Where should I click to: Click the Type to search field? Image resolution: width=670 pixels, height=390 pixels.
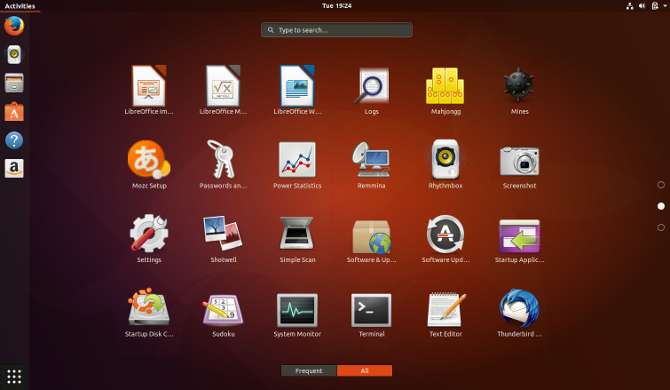point(337,30)
